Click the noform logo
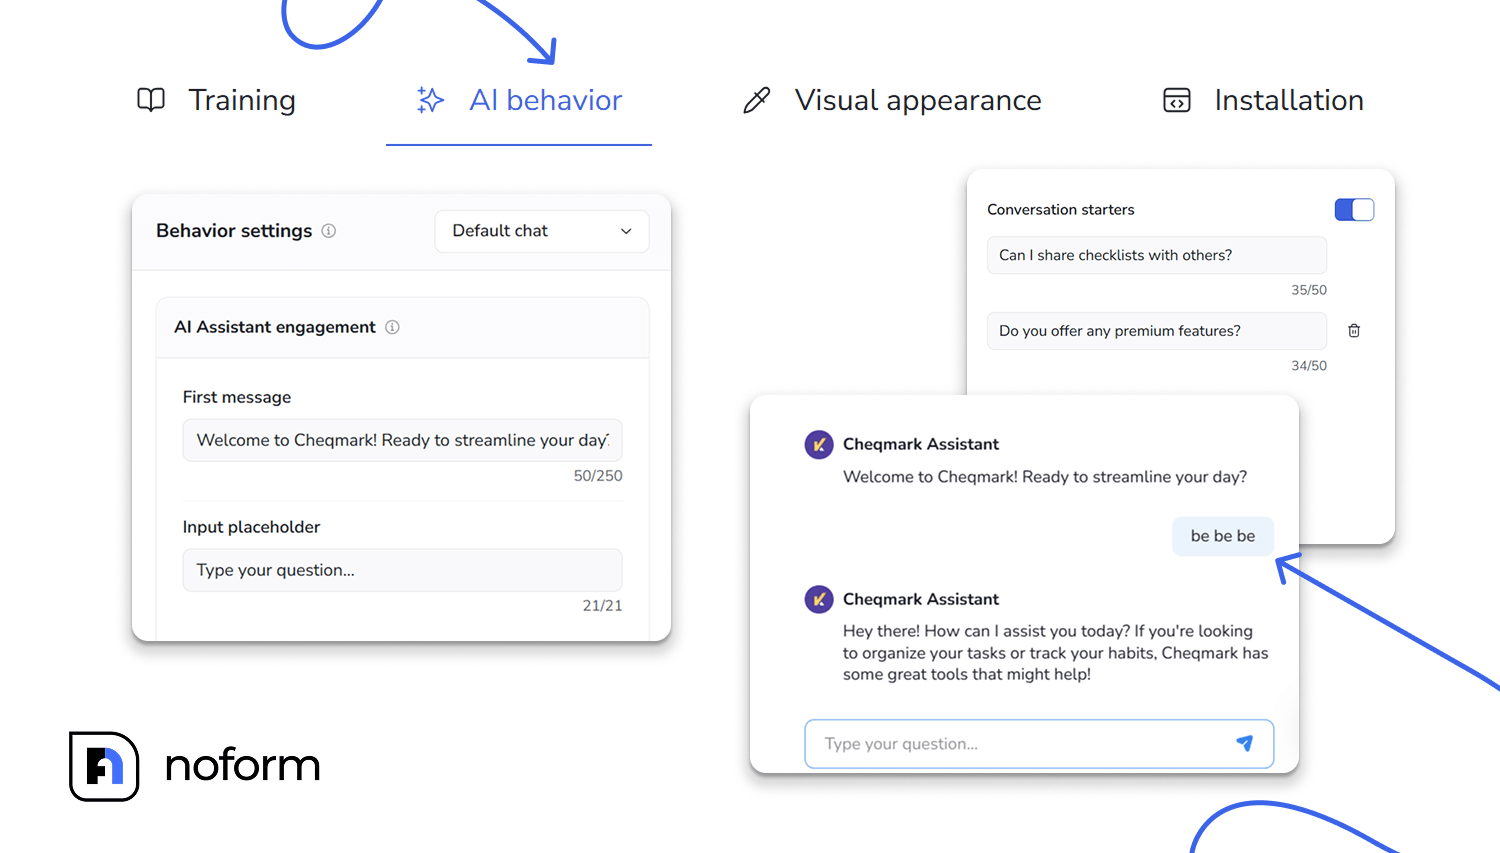 (x=195, y=765)
